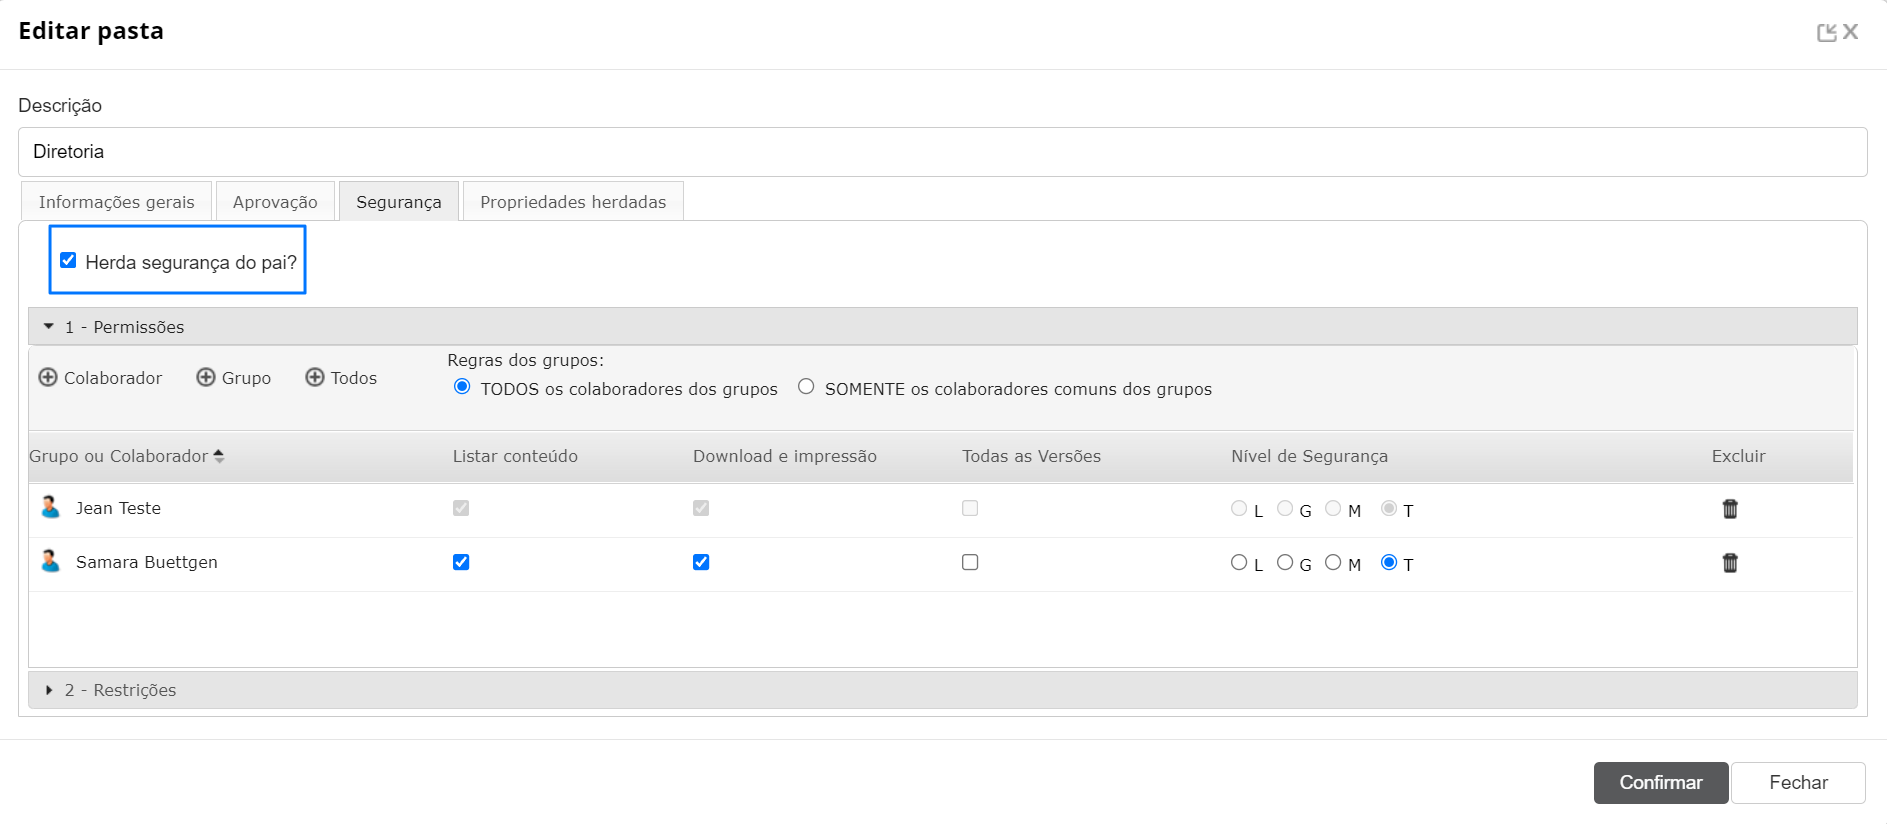The width and height of the screenshot is (1887, 824).
Task: Open the Informações gerais tab
Action: click(x=117, y=201)
